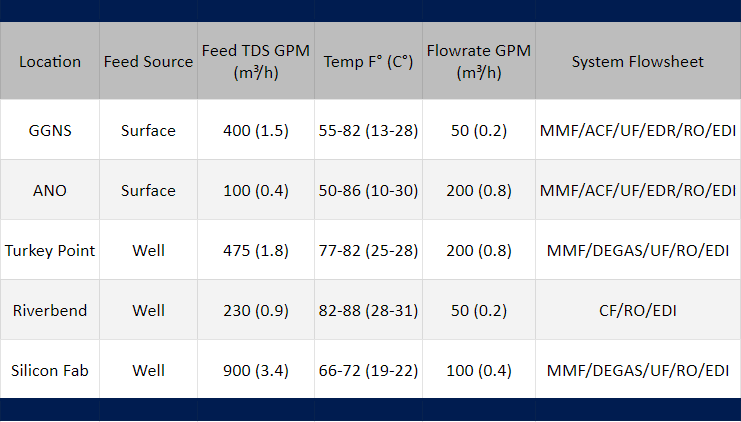Screen dimensions: 741x422
Task: Select the Riverbend location cell
Action: [50, 310]
